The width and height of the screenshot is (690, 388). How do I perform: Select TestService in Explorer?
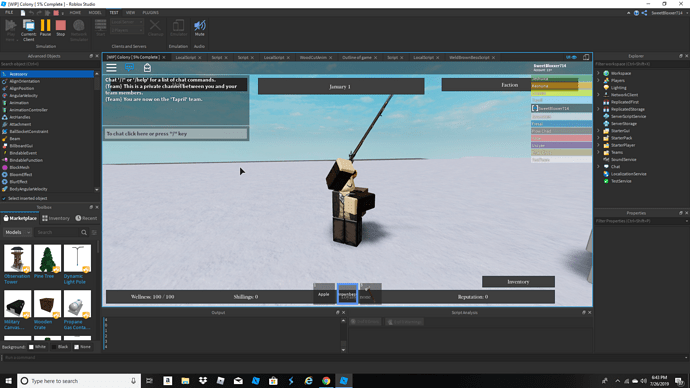[x=621, y=181]
